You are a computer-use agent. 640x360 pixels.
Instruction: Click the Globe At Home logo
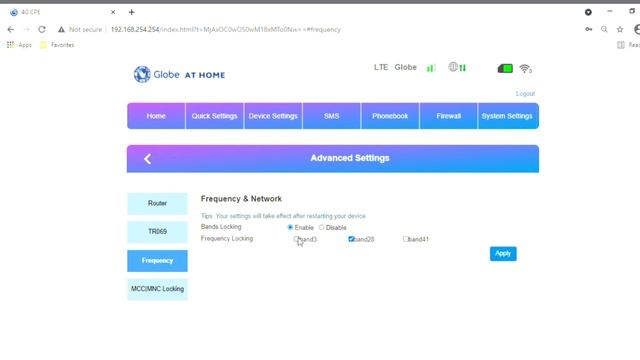pos(180,74)
